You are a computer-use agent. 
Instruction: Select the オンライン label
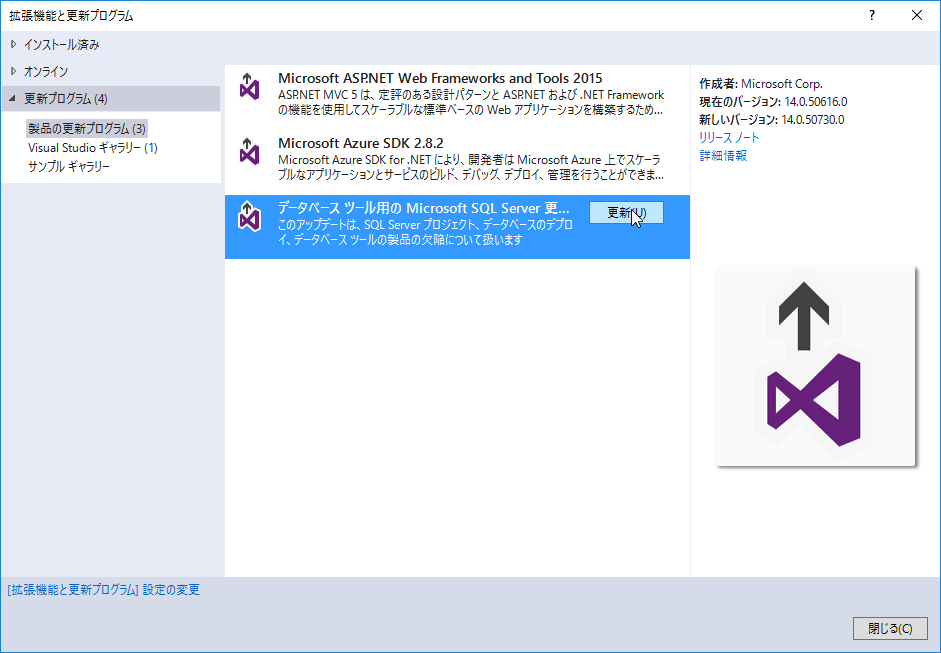point(46,71)
